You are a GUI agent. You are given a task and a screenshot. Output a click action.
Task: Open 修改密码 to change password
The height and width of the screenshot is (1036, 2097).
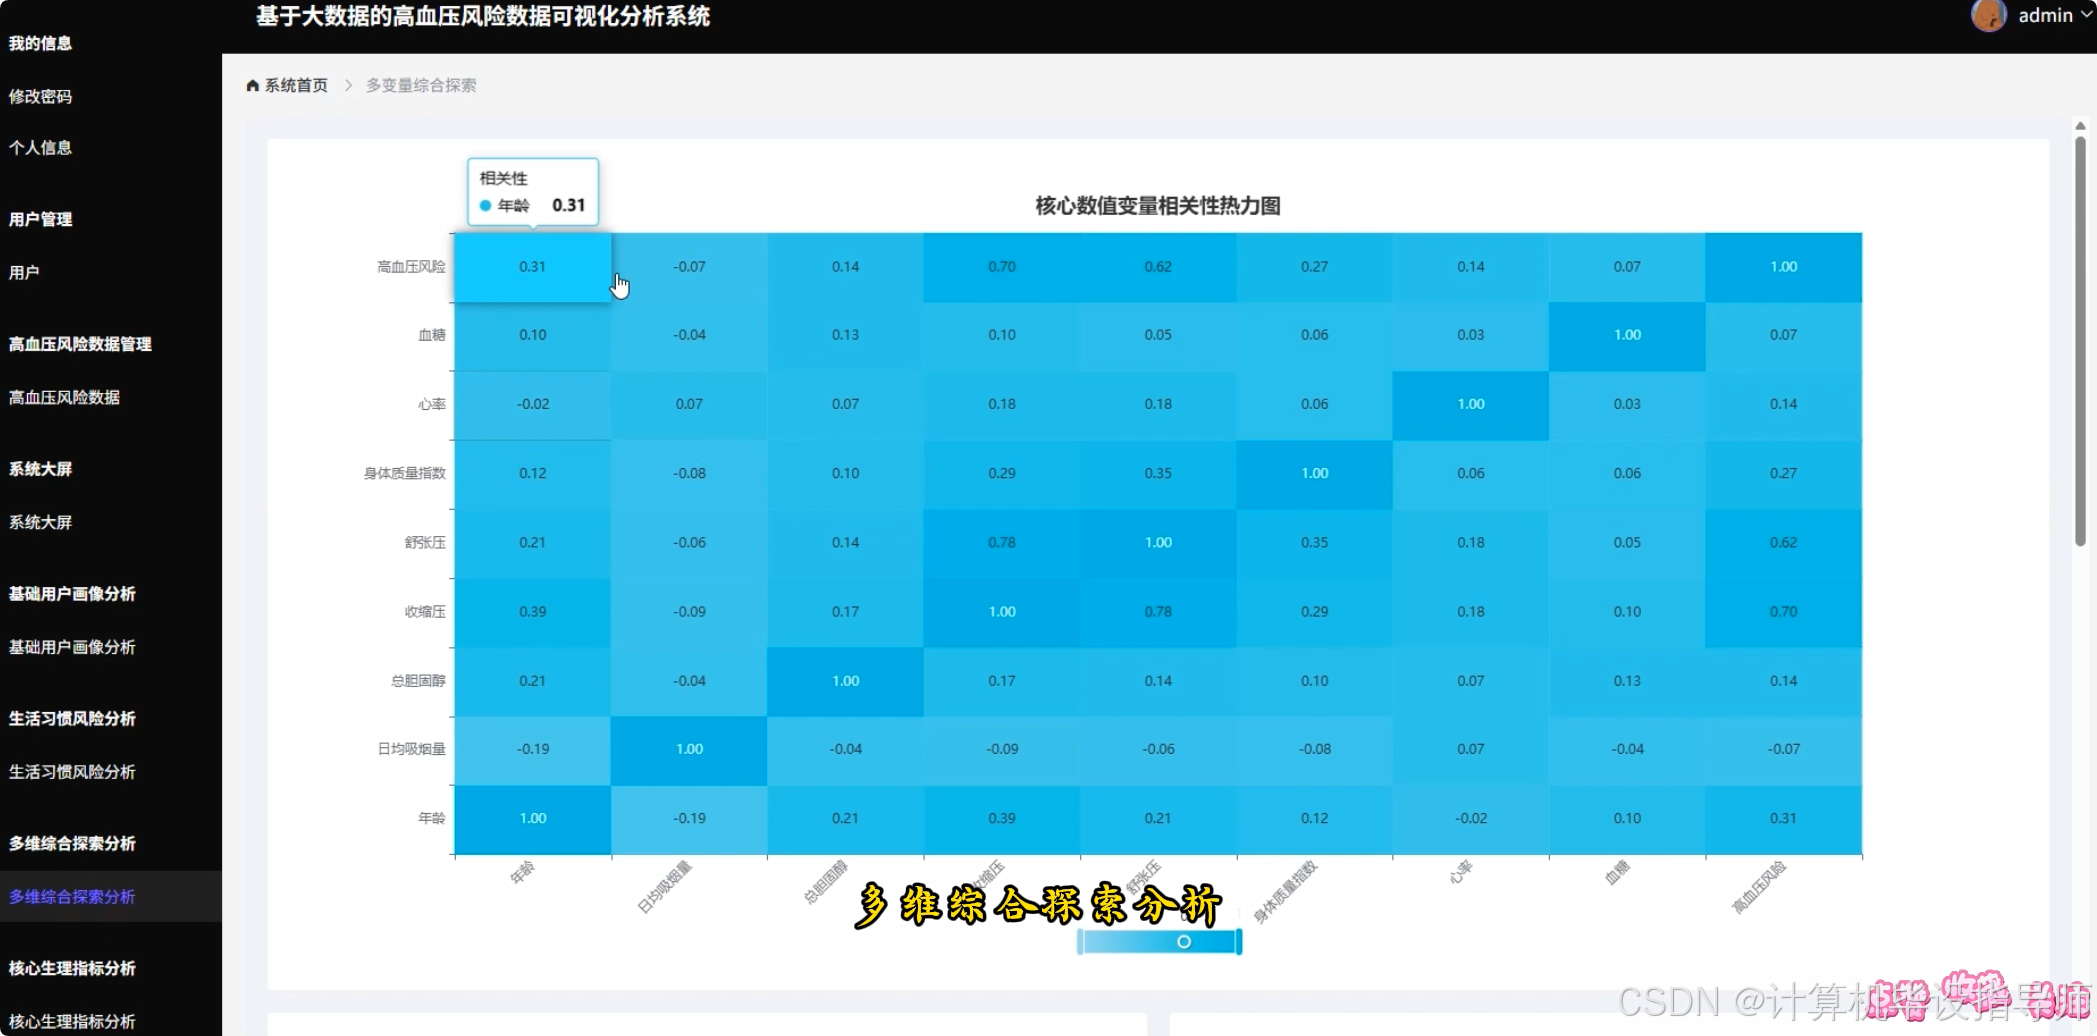(x=42, y=96)
